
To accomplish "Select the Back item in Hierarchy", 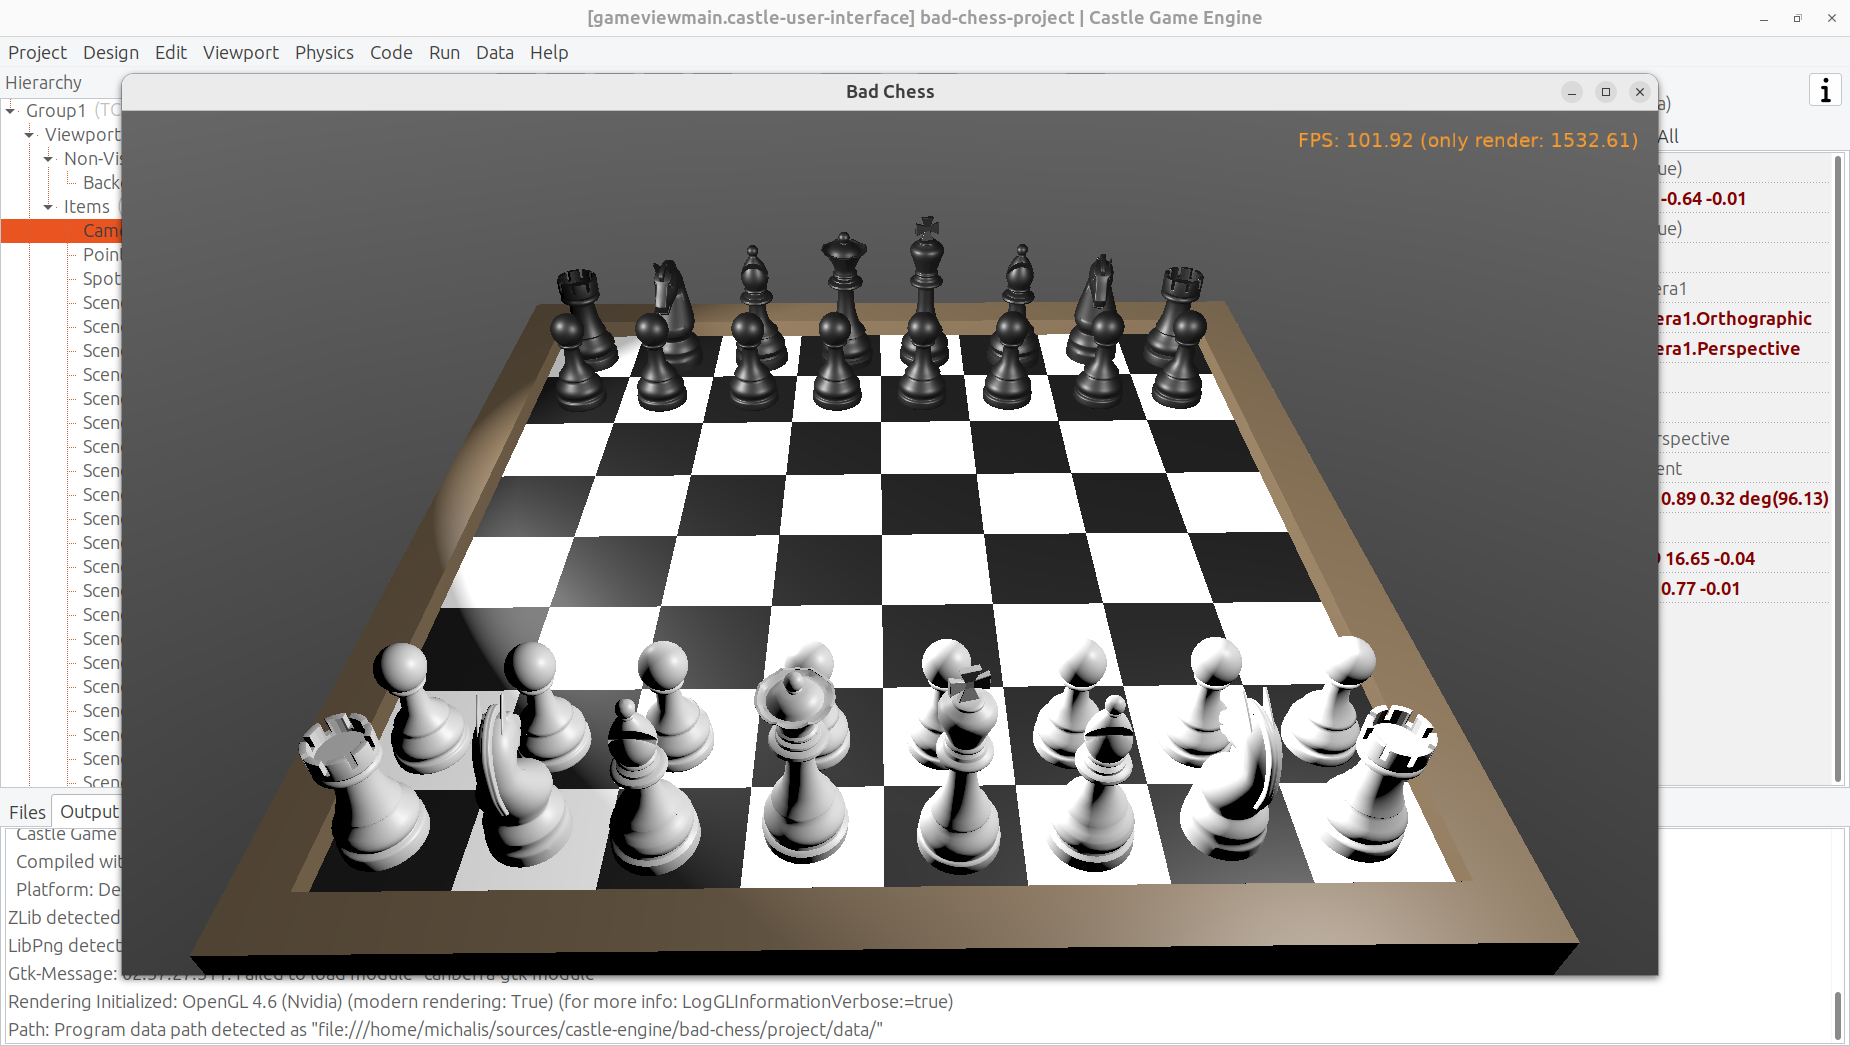I will pos(101,182).
